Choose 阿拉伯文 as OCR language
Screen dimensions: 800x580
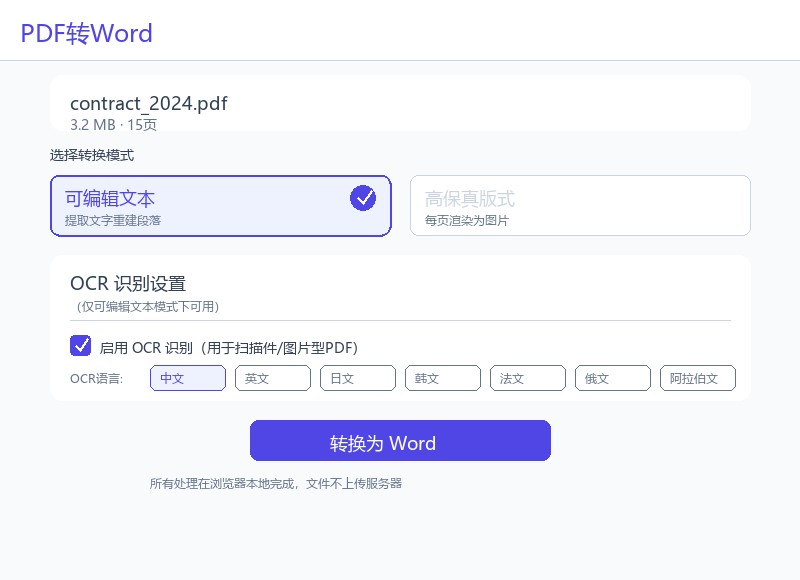(697, 379)
